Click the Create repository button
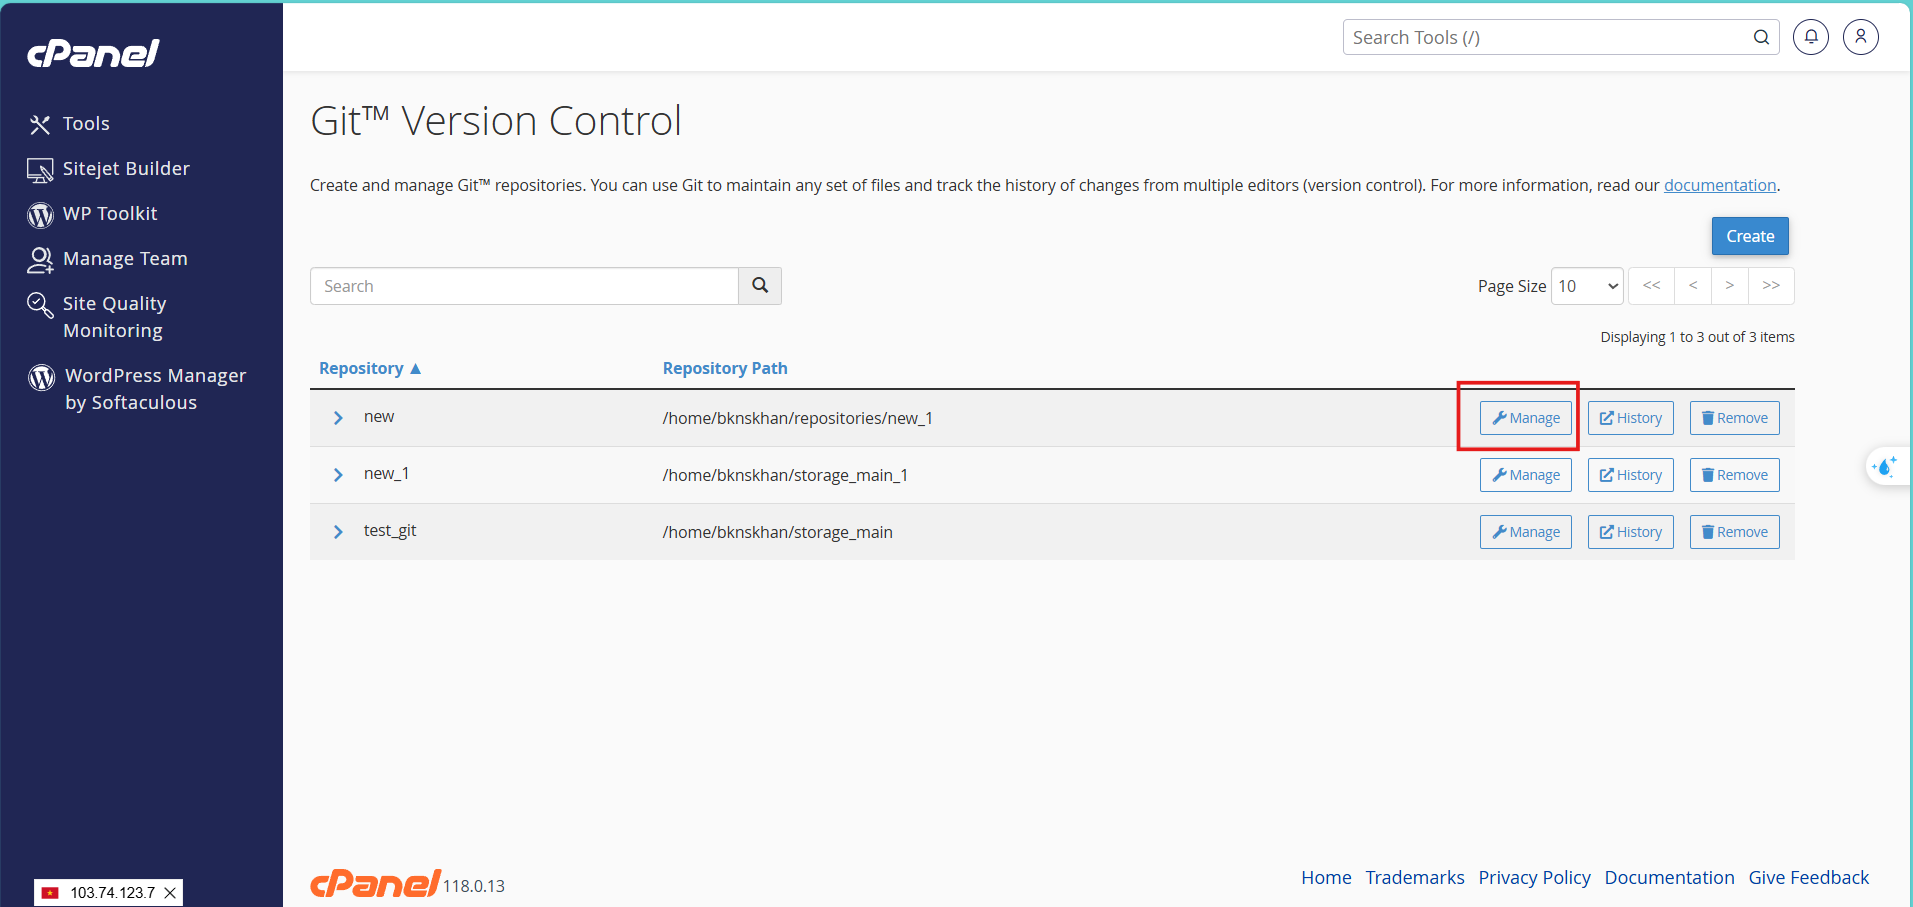The height and width of the screenshot is (907, 1913). (1750, 236)
